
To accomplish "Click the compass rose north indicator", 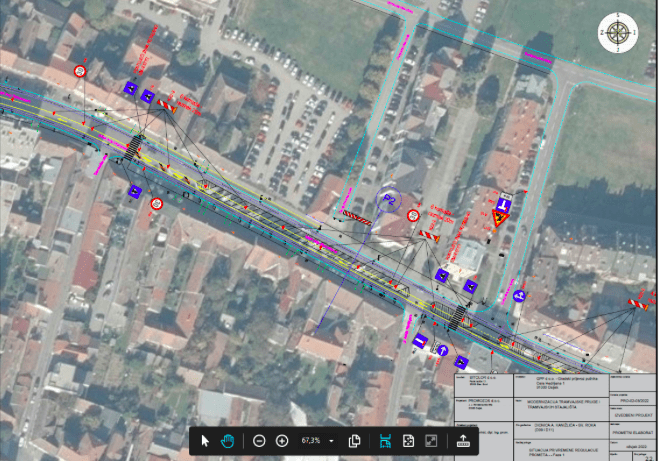I will pos(616,33).
